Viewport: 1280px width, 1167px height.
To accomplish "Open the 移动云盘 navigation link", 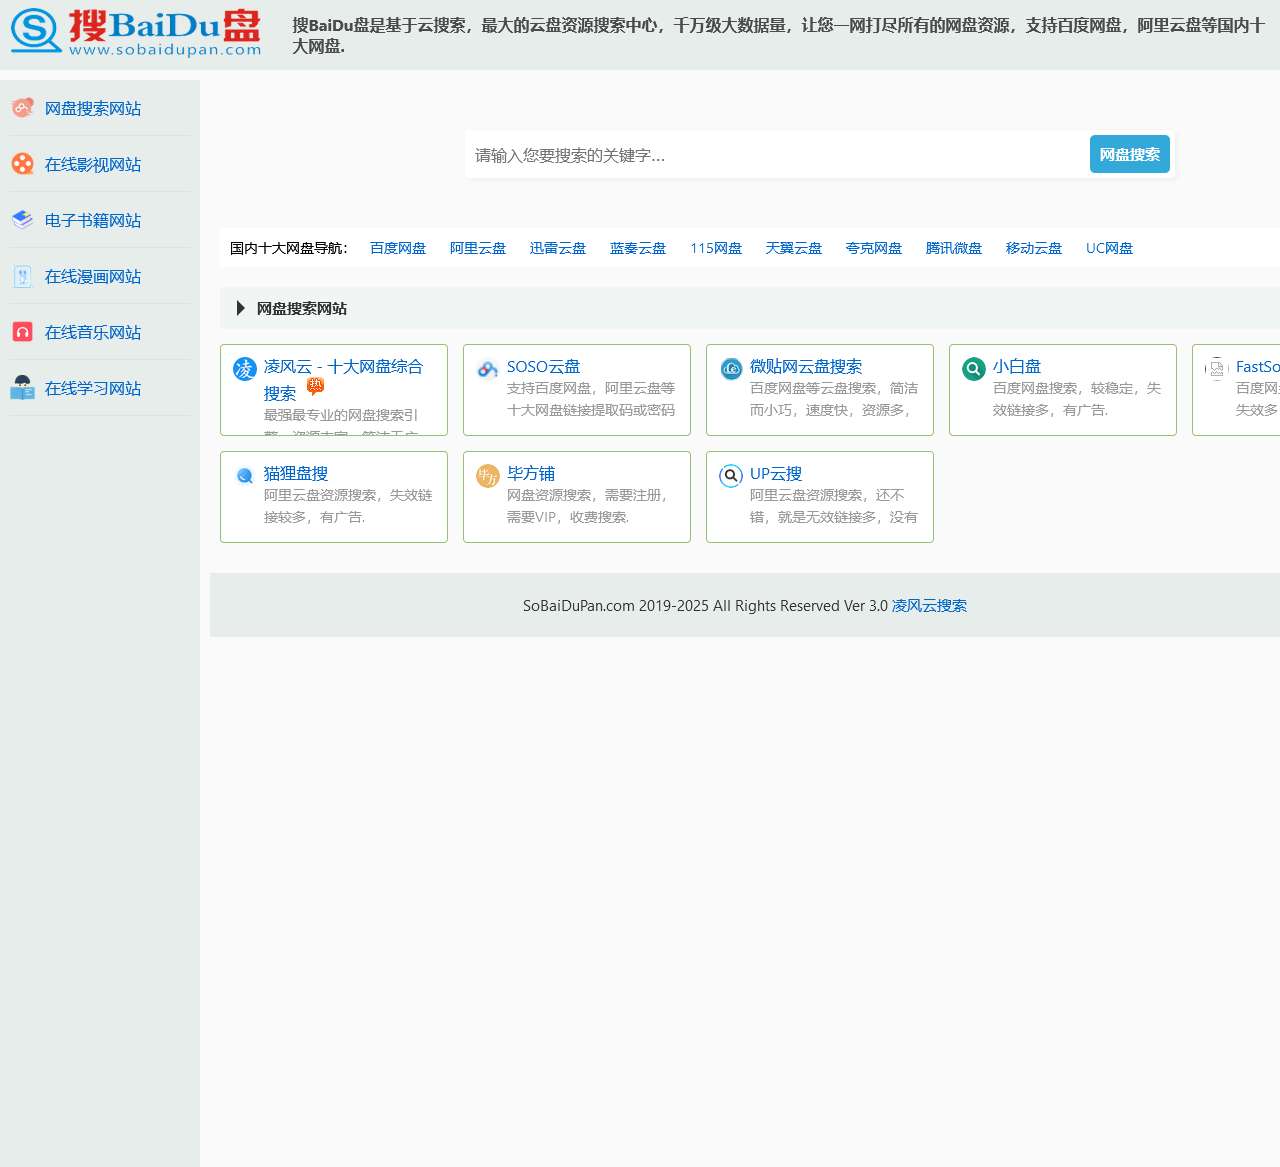I will tap(1034, 248).
